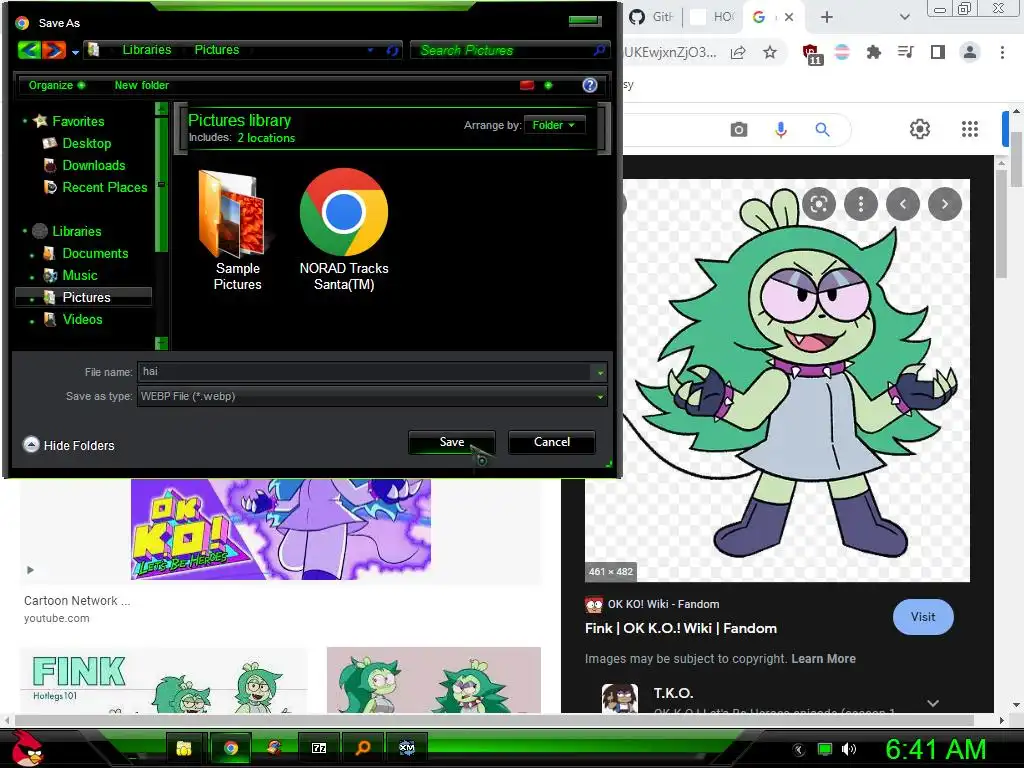1024x768 pixels.
Task: Click the Search Pictures field
Action: click(x=503, y=50)
